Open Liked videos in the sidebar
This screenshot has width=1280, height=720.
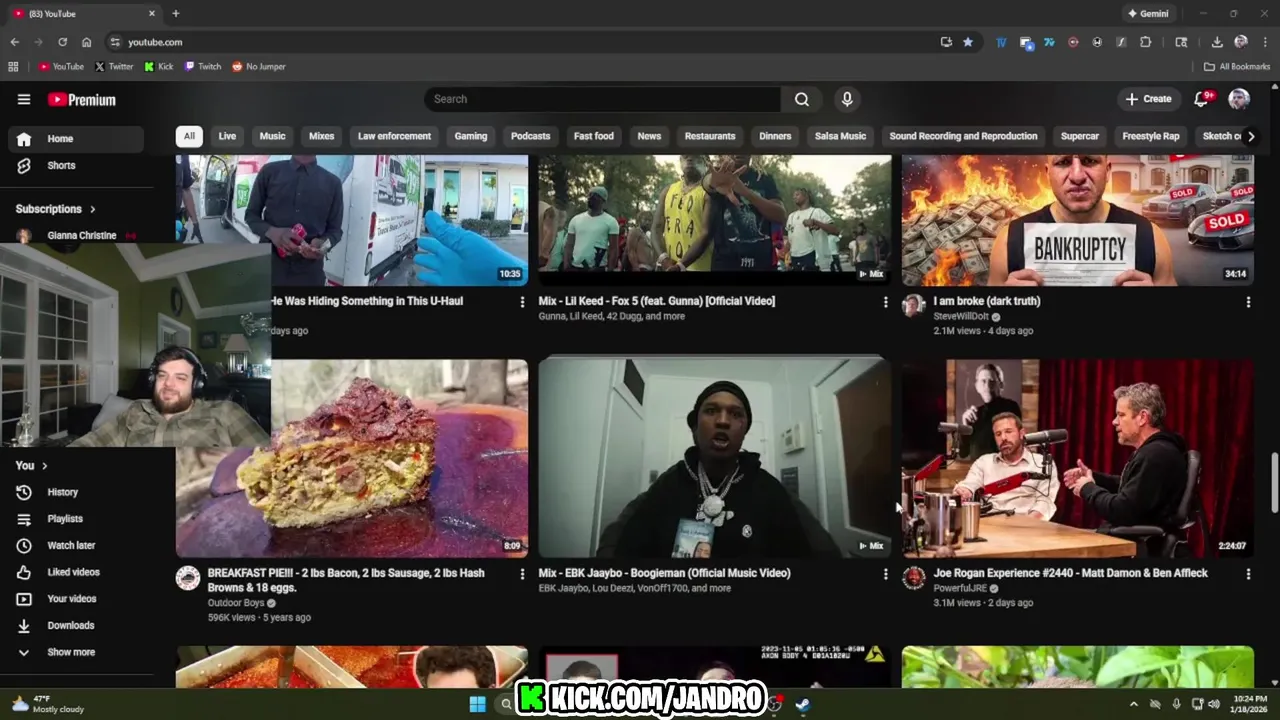76,572
